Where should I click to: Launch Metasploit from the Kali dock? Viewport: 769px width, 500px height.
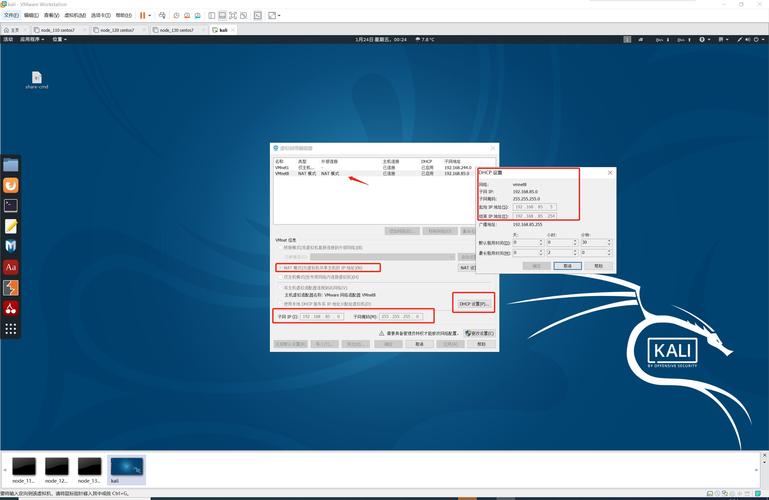click(x=11, y=246)
